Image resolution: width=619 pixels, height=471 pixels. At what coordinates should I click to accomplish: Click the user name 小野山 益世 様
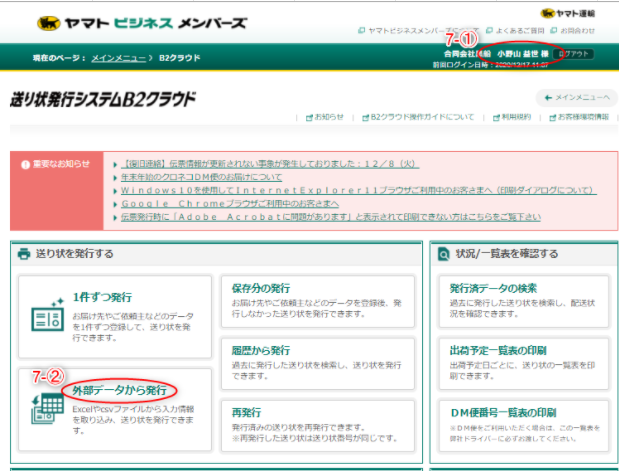[x=523, y=54]
